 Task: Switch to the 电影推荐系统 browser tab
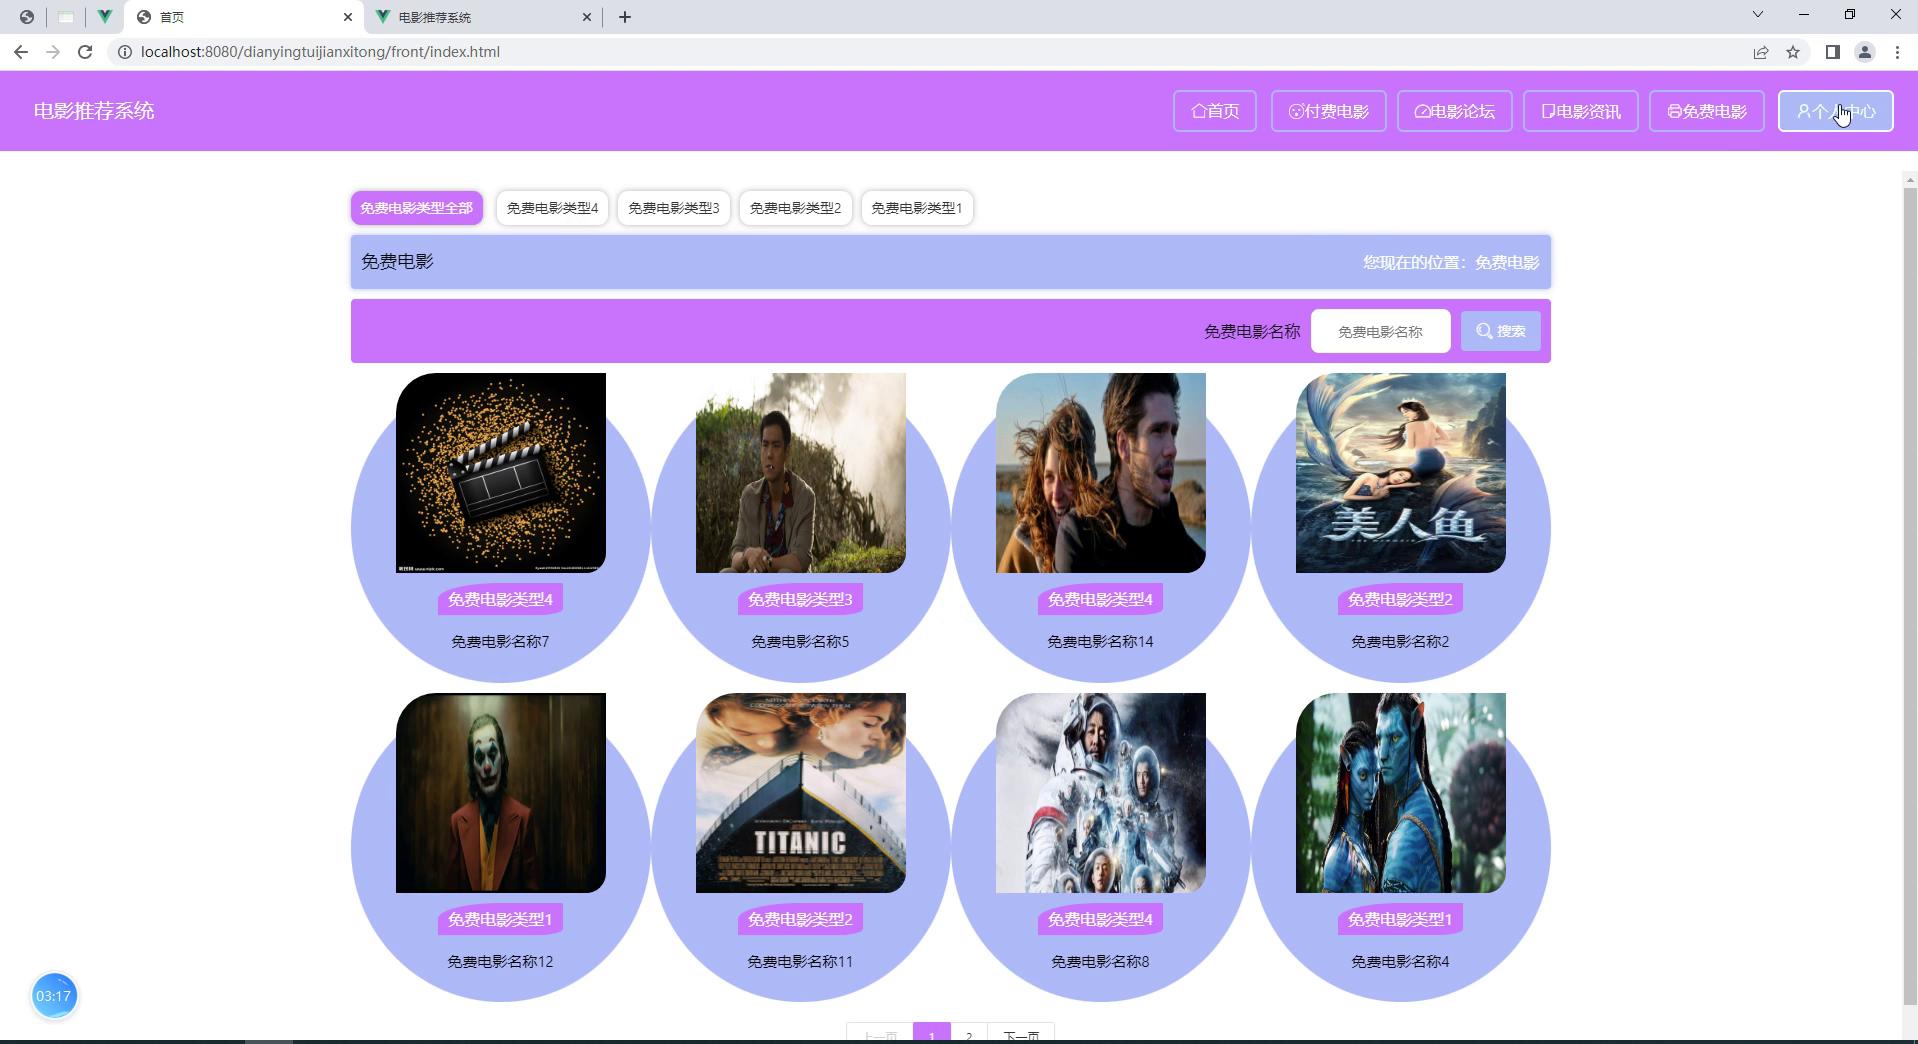(483, 17)
